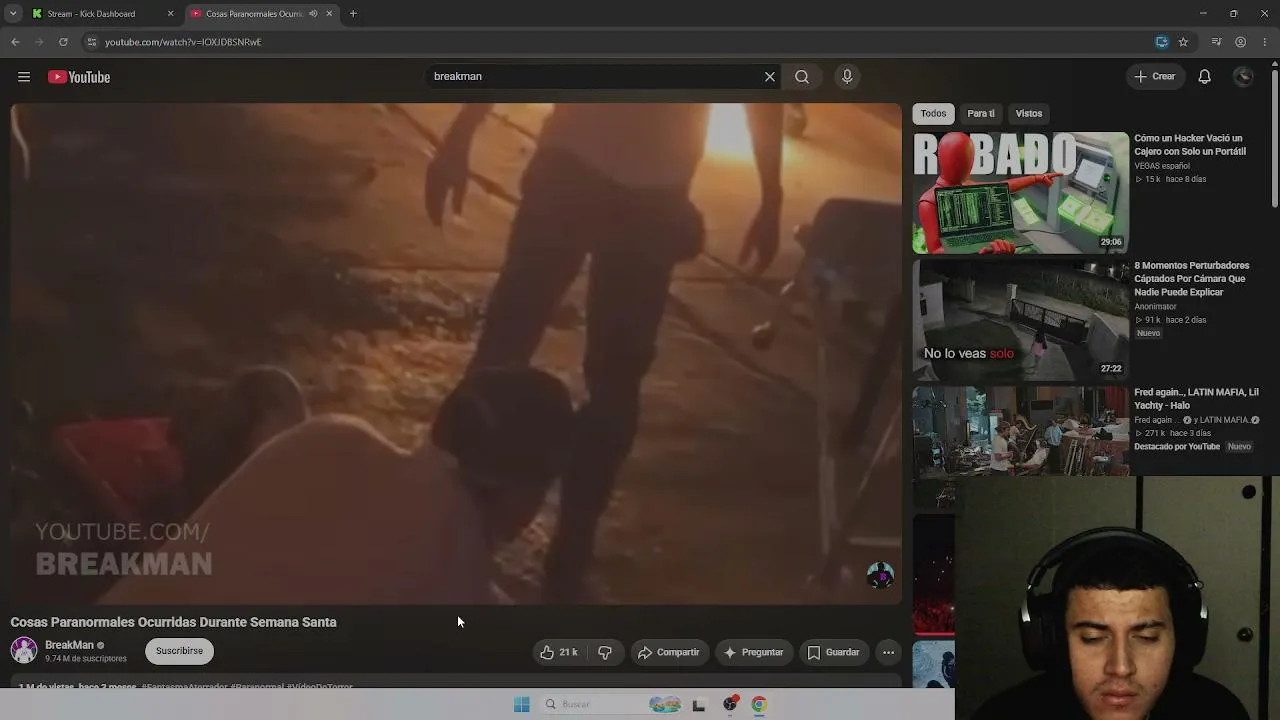Select the Todos filter chip
1280x720 pixels.
(933, 113)
